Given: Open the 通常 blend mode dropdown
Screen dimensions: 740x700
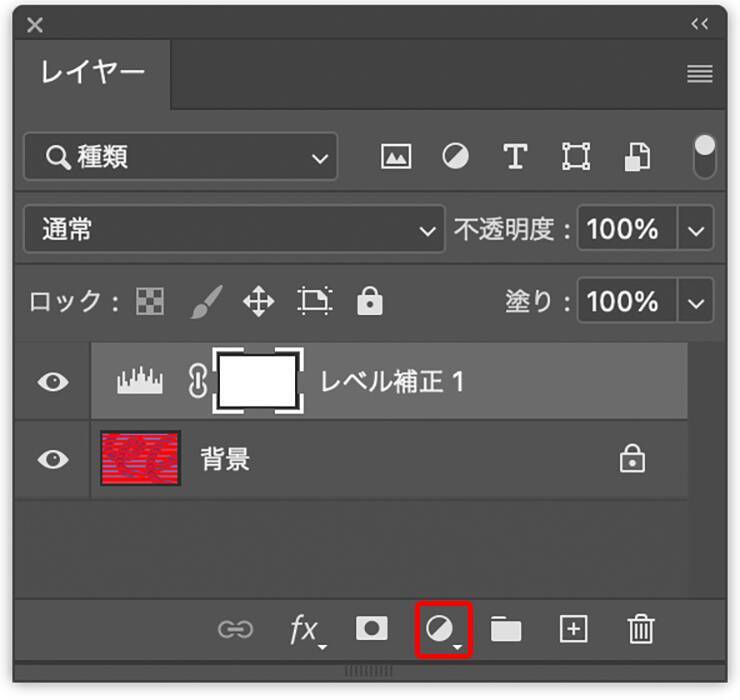Looking at the screenshot, I should 235,229.
